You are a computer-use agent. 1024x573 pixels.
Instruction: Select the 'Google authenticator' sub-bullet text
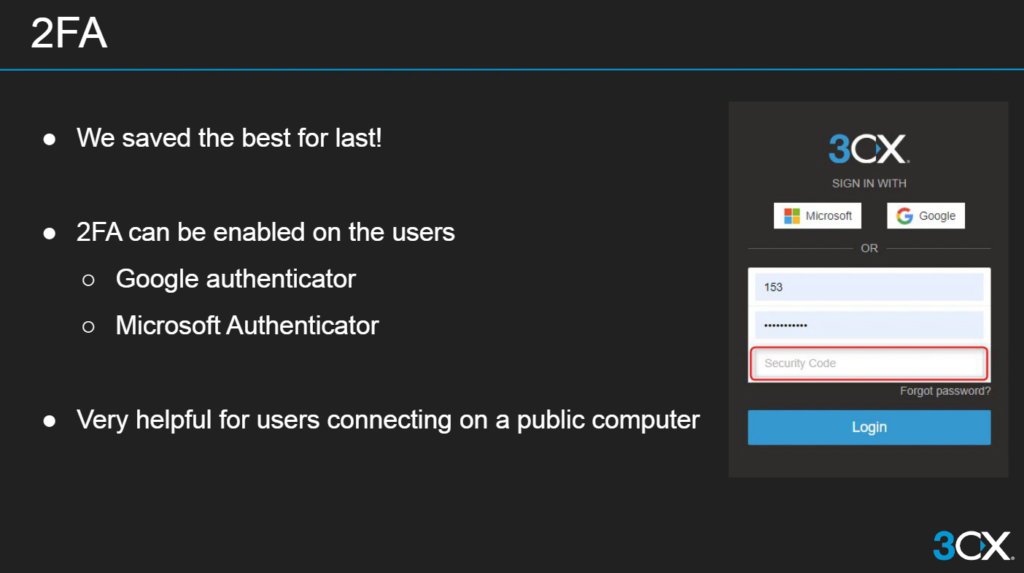235,279
